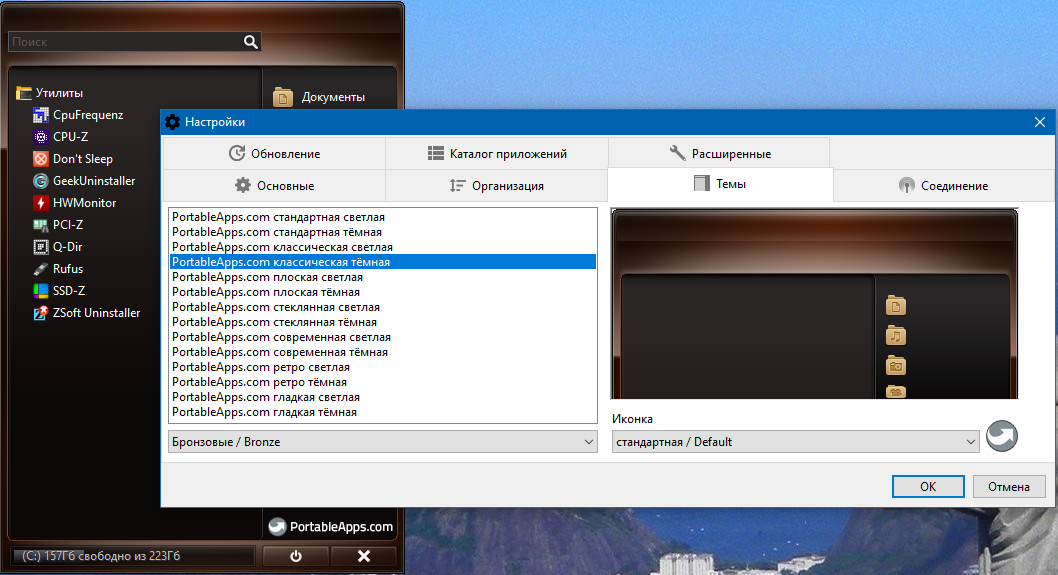Image resolution: width=1058 pixels, height=575 pixels.
Task: Click the PortableApps.com logo in the menu
Action: (331, 526)
